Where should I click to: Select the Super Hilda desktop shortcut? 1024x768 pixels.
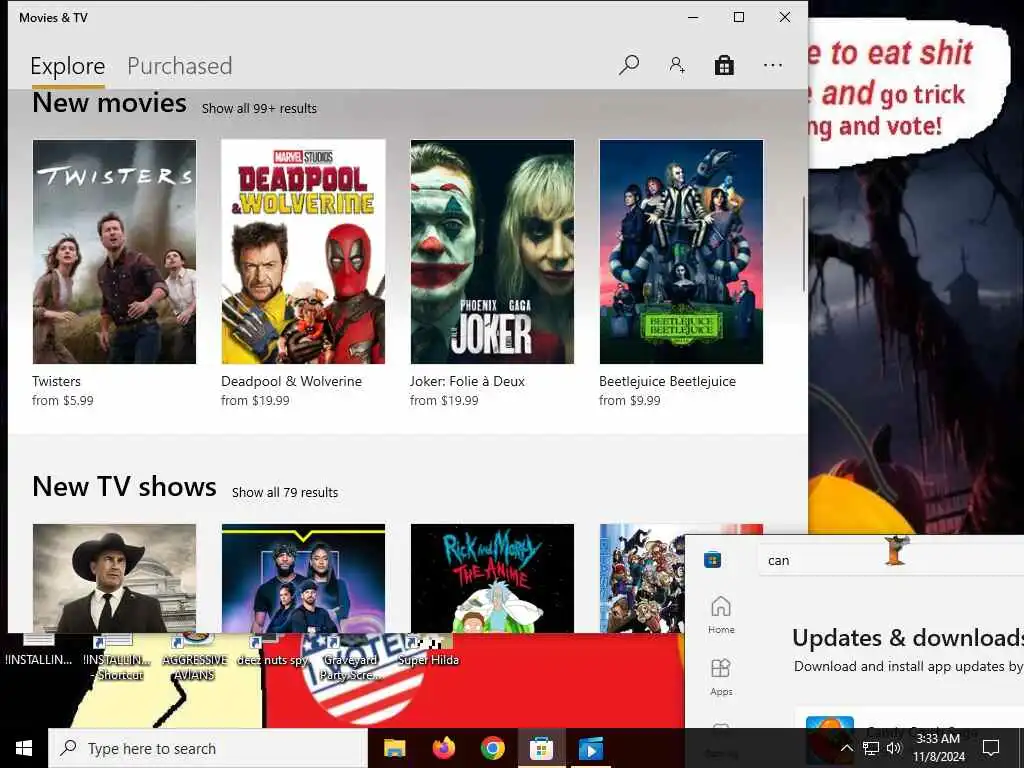tap(428, 652)
